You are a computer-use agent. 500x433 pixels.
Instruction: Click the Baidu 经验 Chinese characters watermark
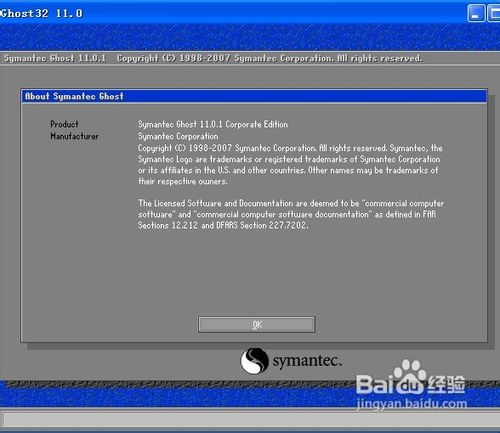tap(447, 384)
